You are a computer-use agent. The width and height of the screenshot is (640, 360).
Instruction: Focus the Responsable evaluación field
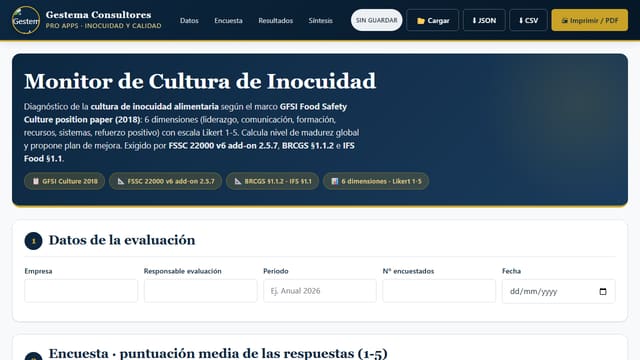tap(200, 291)
